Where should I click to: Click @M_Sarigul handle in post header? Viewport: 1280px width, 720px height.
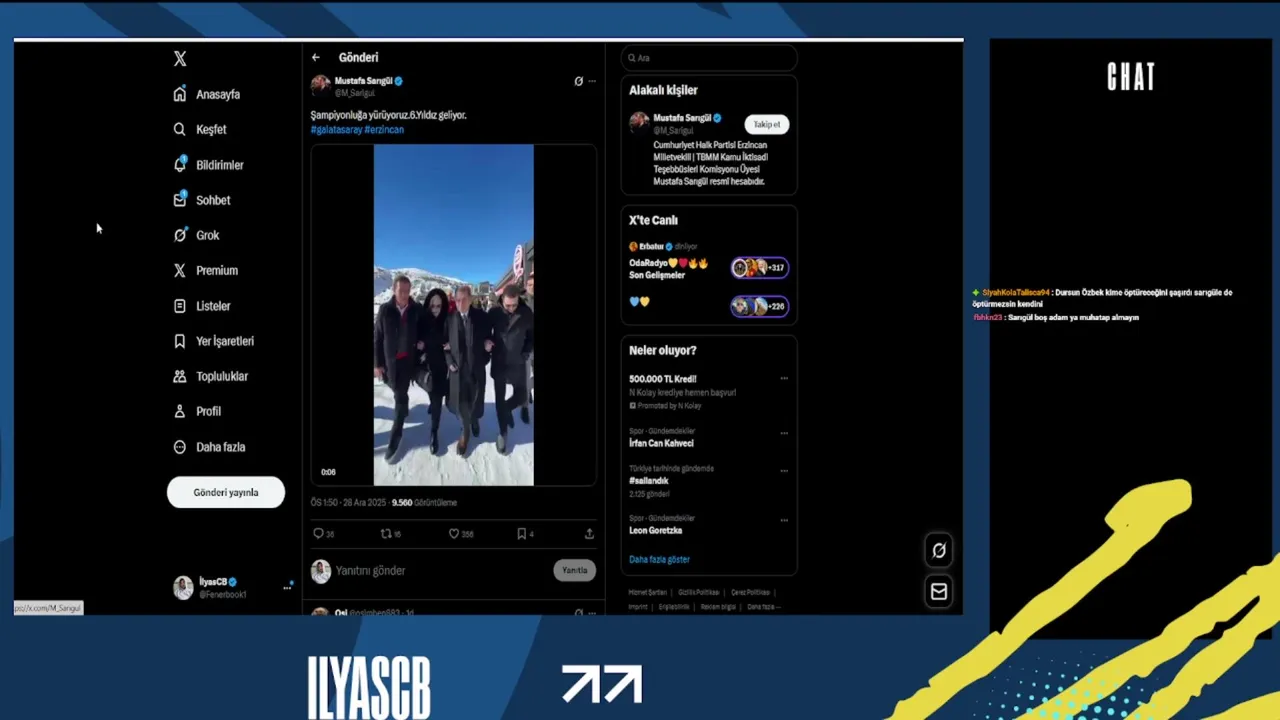[x=353, y=92]
